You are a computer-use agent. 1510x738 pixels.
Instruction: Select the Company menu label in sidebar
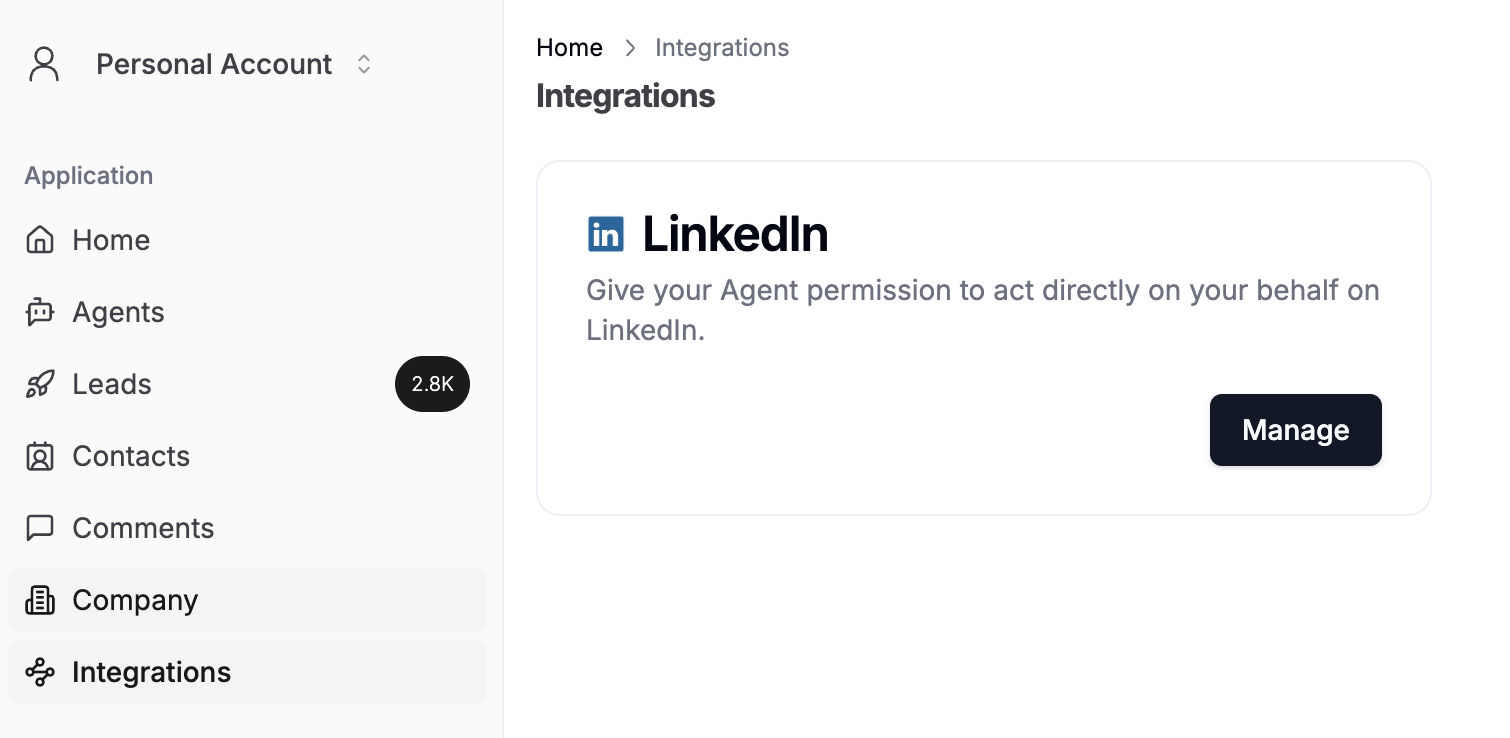(135, 600)
